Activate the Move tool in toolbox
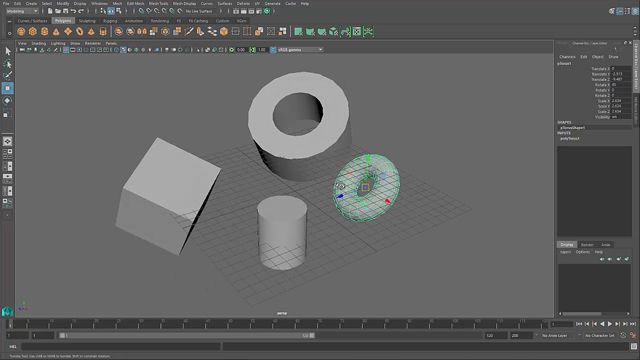 coord(7,88)
